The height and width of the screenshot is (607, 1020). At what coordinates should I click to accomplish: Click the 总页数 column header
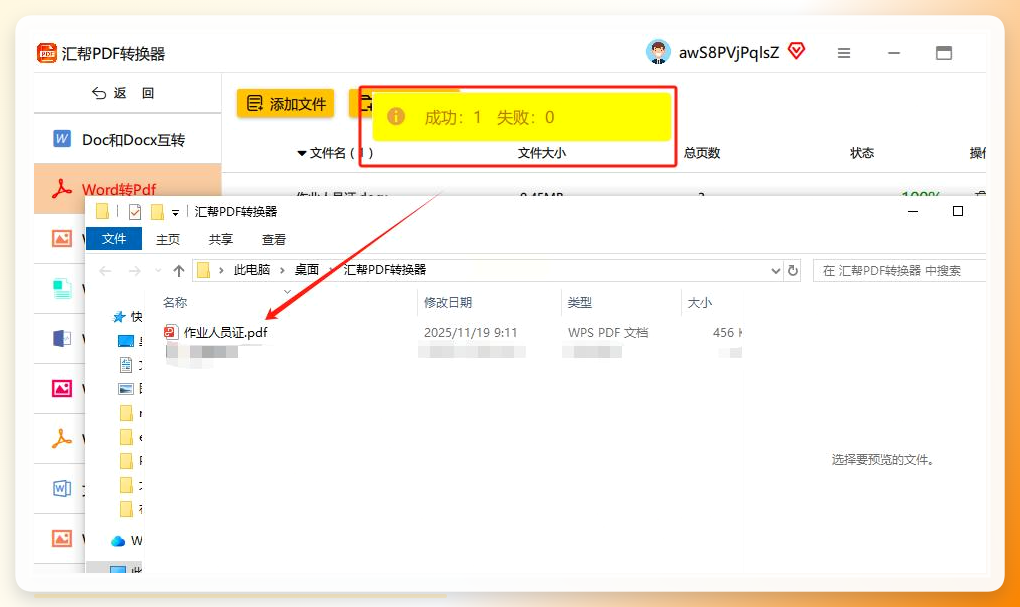coord(701,153)
